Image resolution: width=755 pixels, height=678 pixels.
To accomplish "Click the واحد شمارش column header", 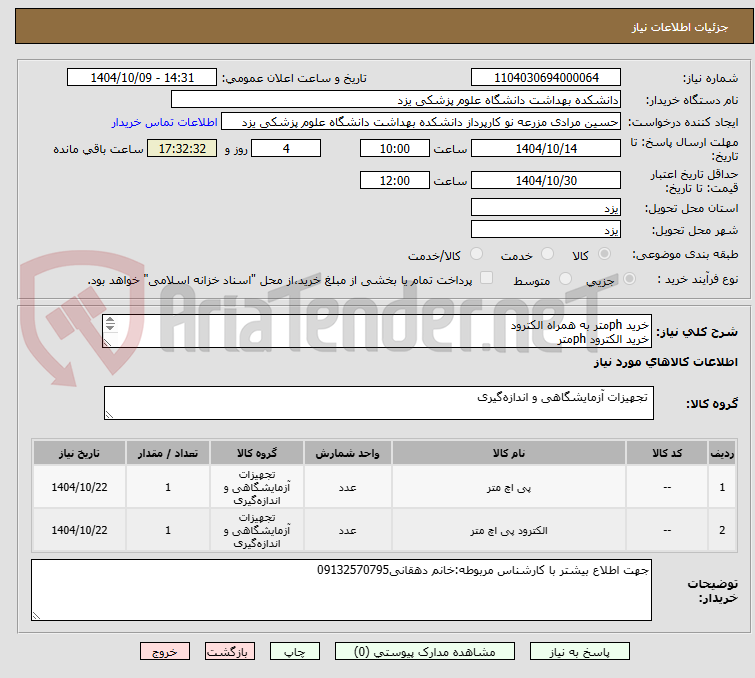I will 347,453.
